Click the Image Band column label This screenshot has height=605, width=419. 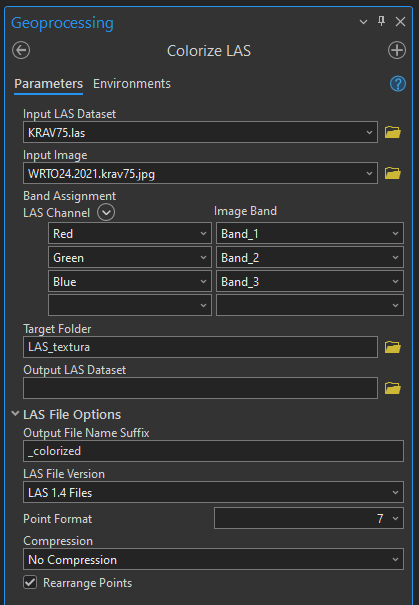(245, 211)
